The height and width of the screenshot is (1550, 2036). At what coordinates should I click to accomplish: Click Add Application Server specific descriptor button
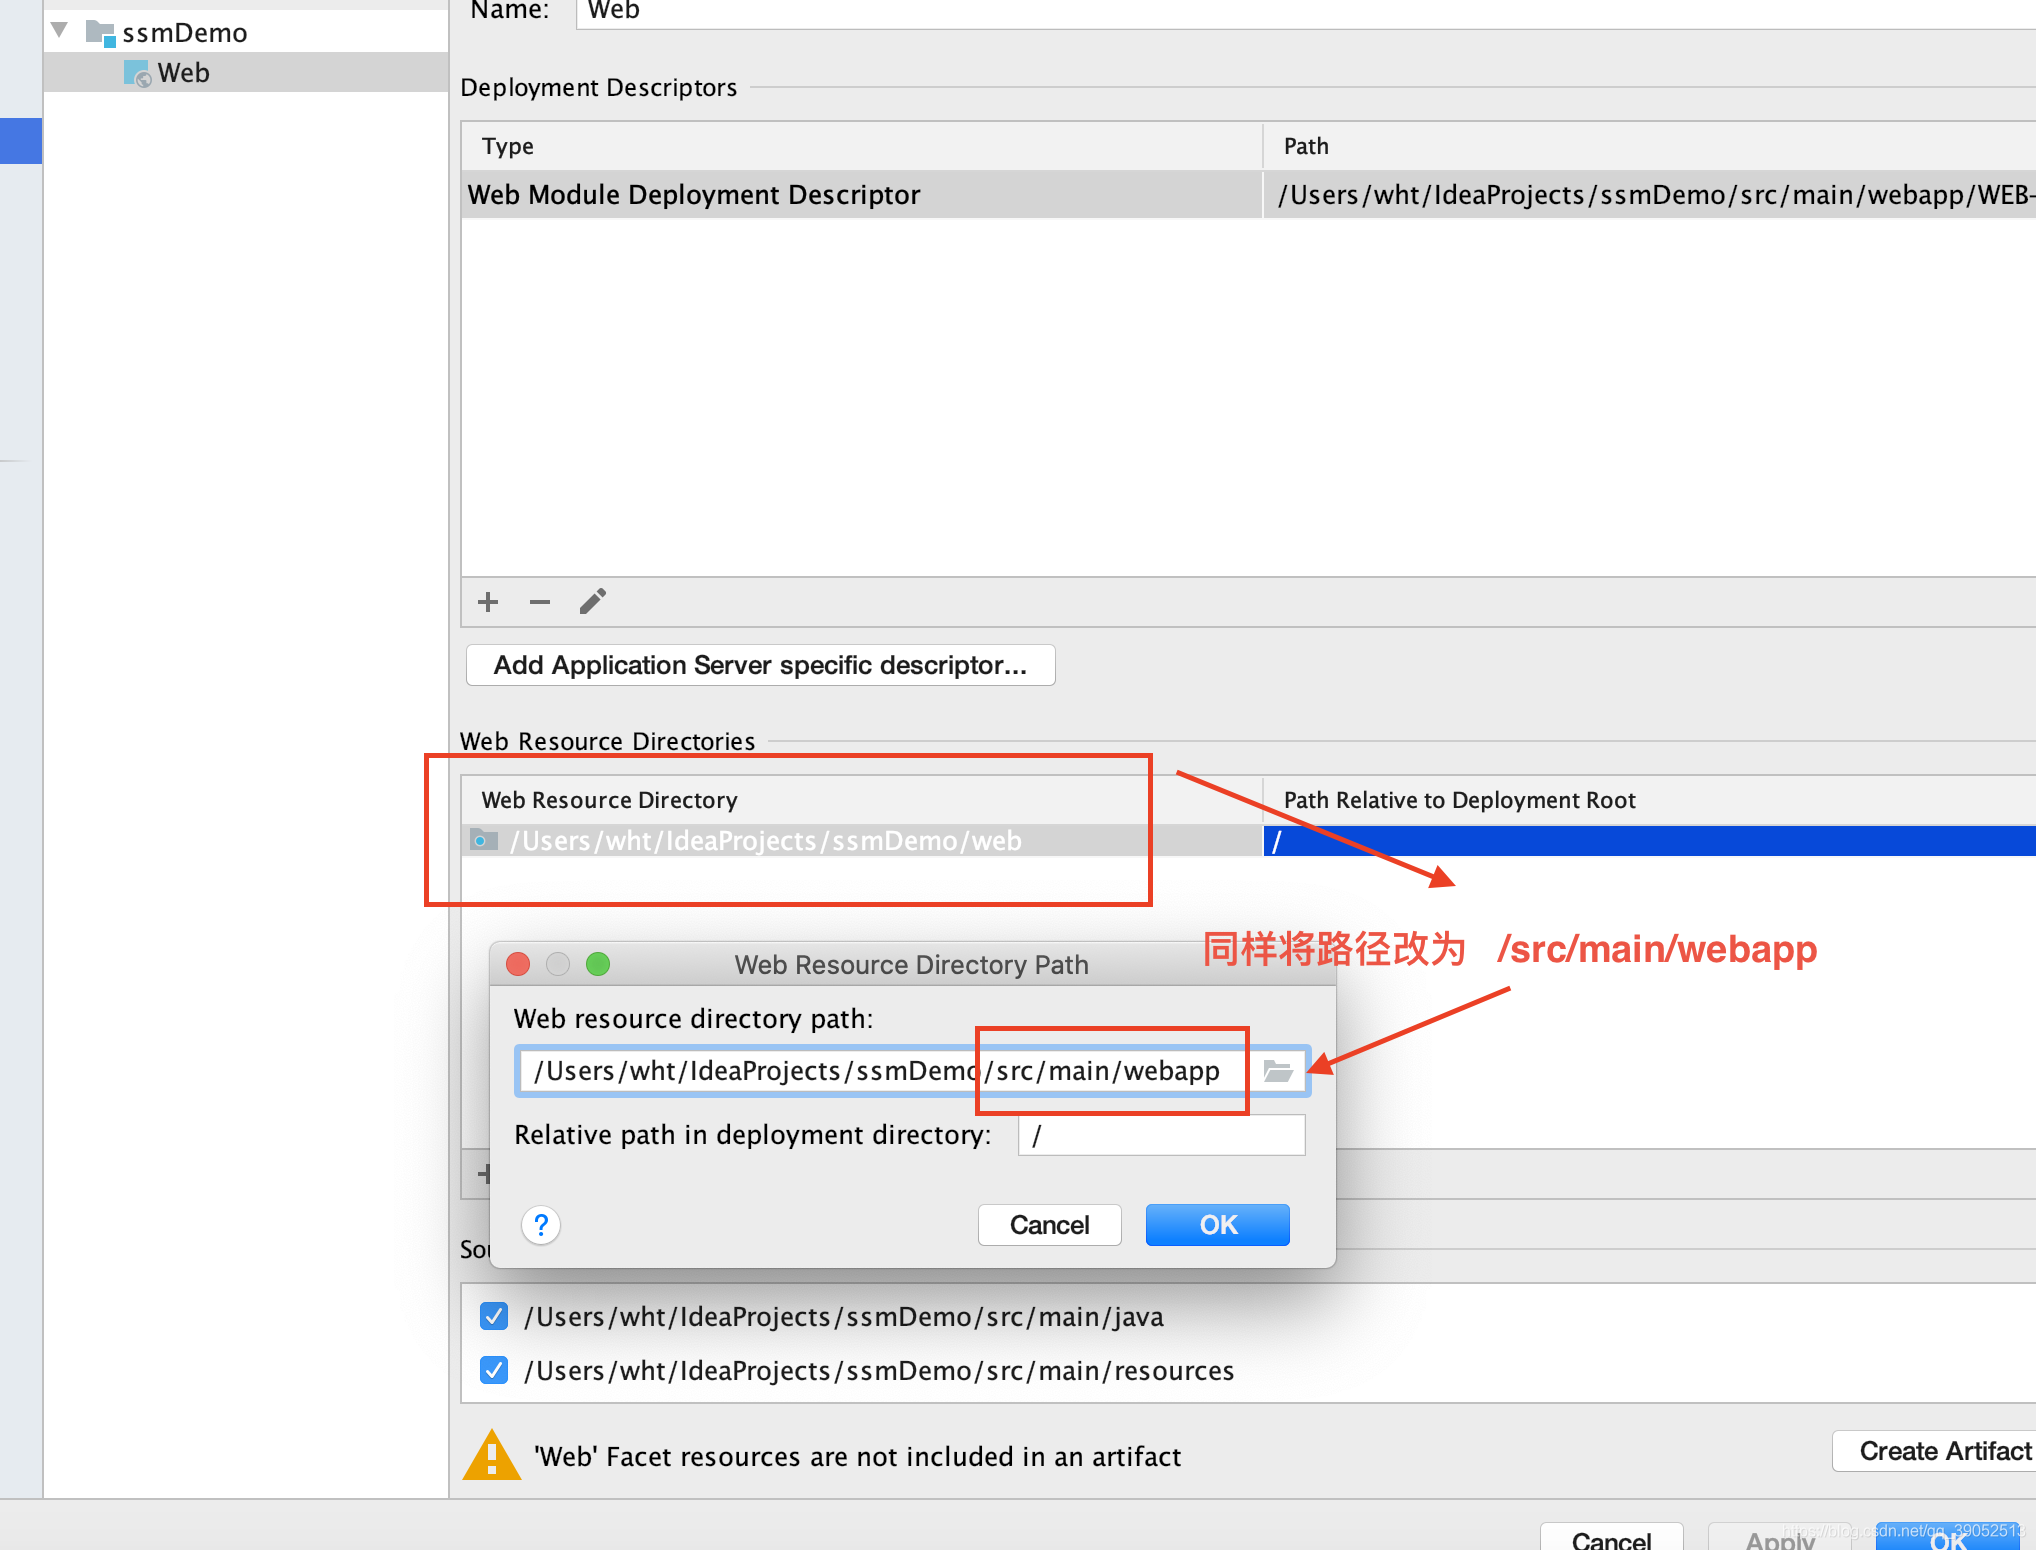[760, 665]
